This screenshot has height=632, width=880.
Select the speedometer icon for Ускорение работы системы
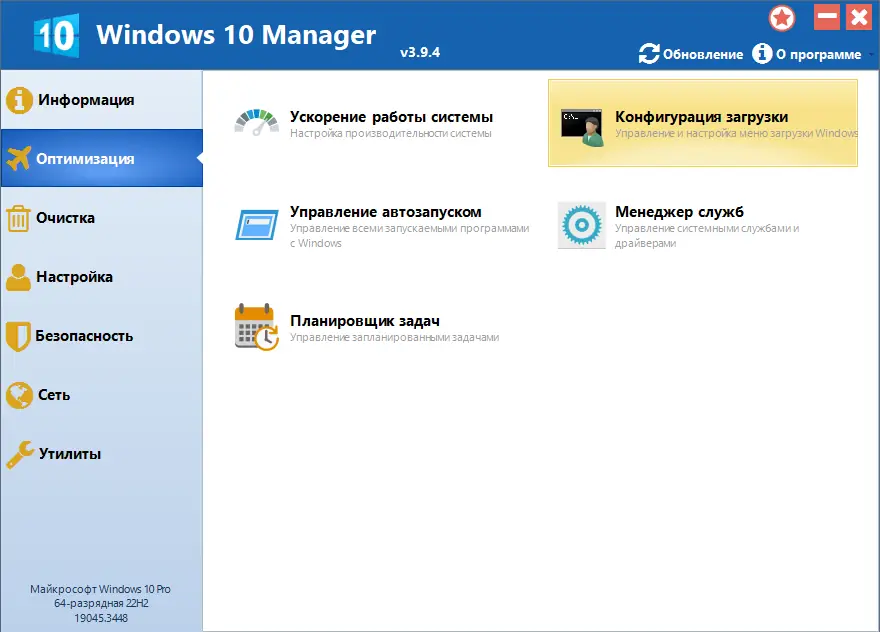[256, 122]
